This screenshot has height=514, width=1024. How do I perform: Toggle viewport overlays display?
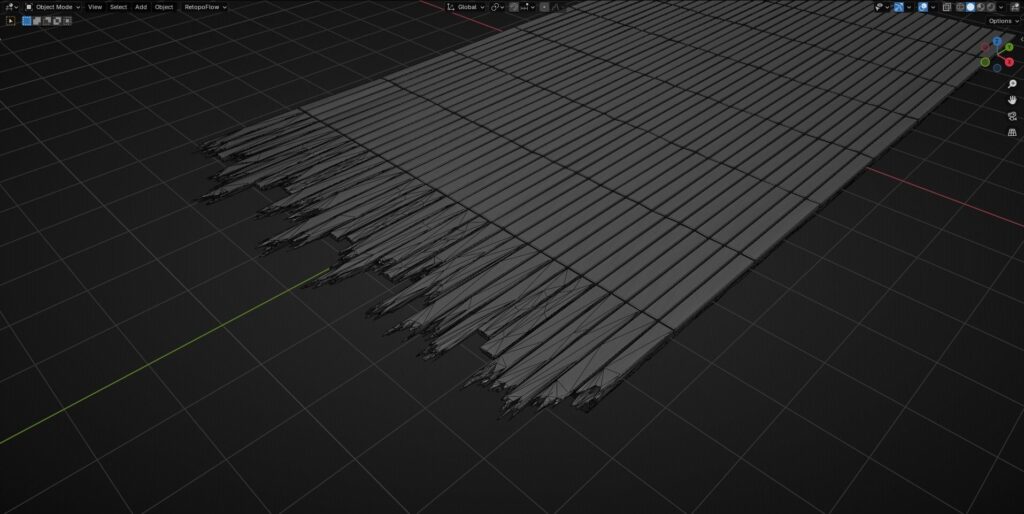(923, 7)
